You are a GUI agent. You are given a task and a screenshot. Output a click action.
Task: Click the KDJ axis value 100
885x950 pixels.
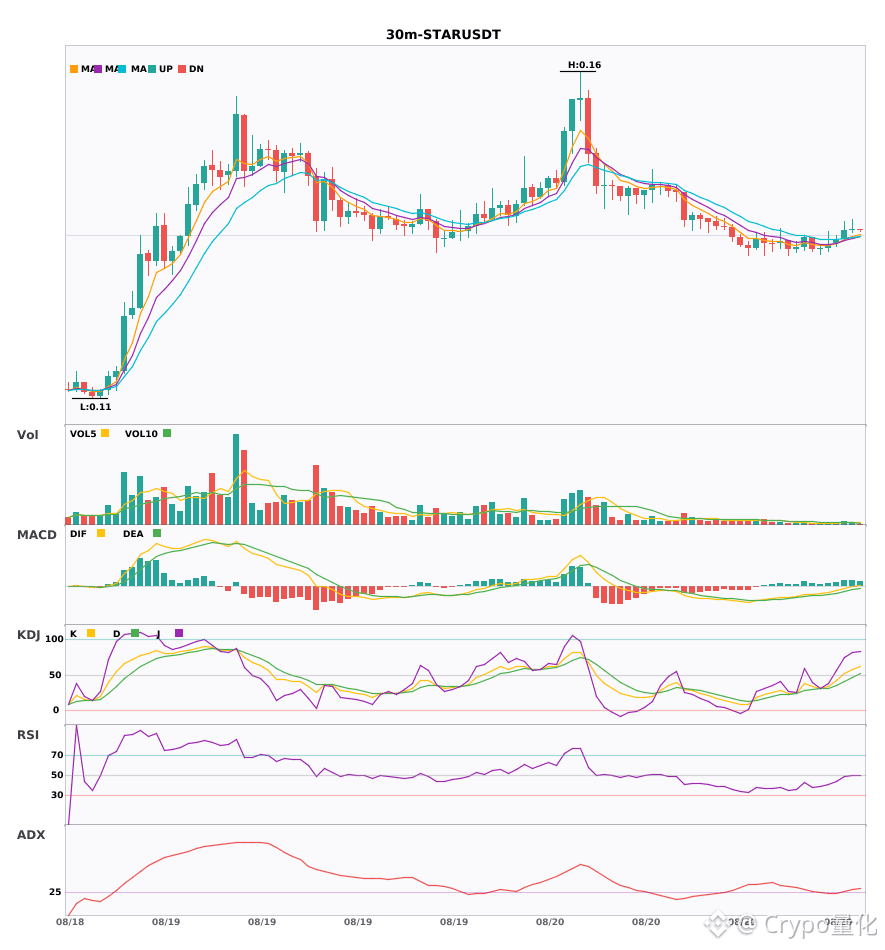coord(55,639)
